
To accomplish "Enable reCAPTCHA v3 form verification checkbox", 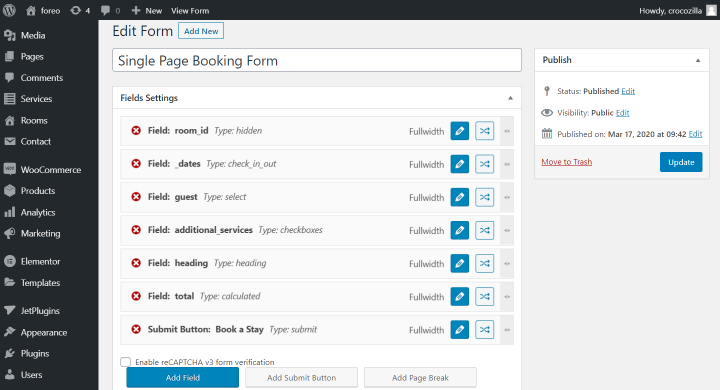I will [x=125, y=362].
